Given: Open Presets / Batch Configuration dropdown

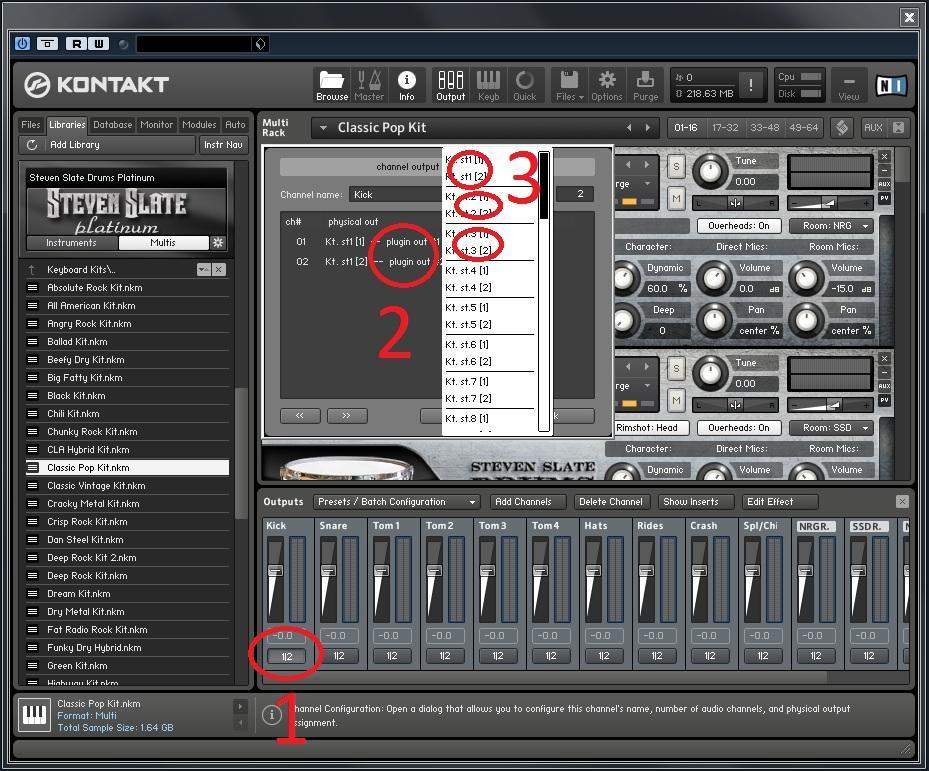Looking at the screenshot, I should coord(396,502).
